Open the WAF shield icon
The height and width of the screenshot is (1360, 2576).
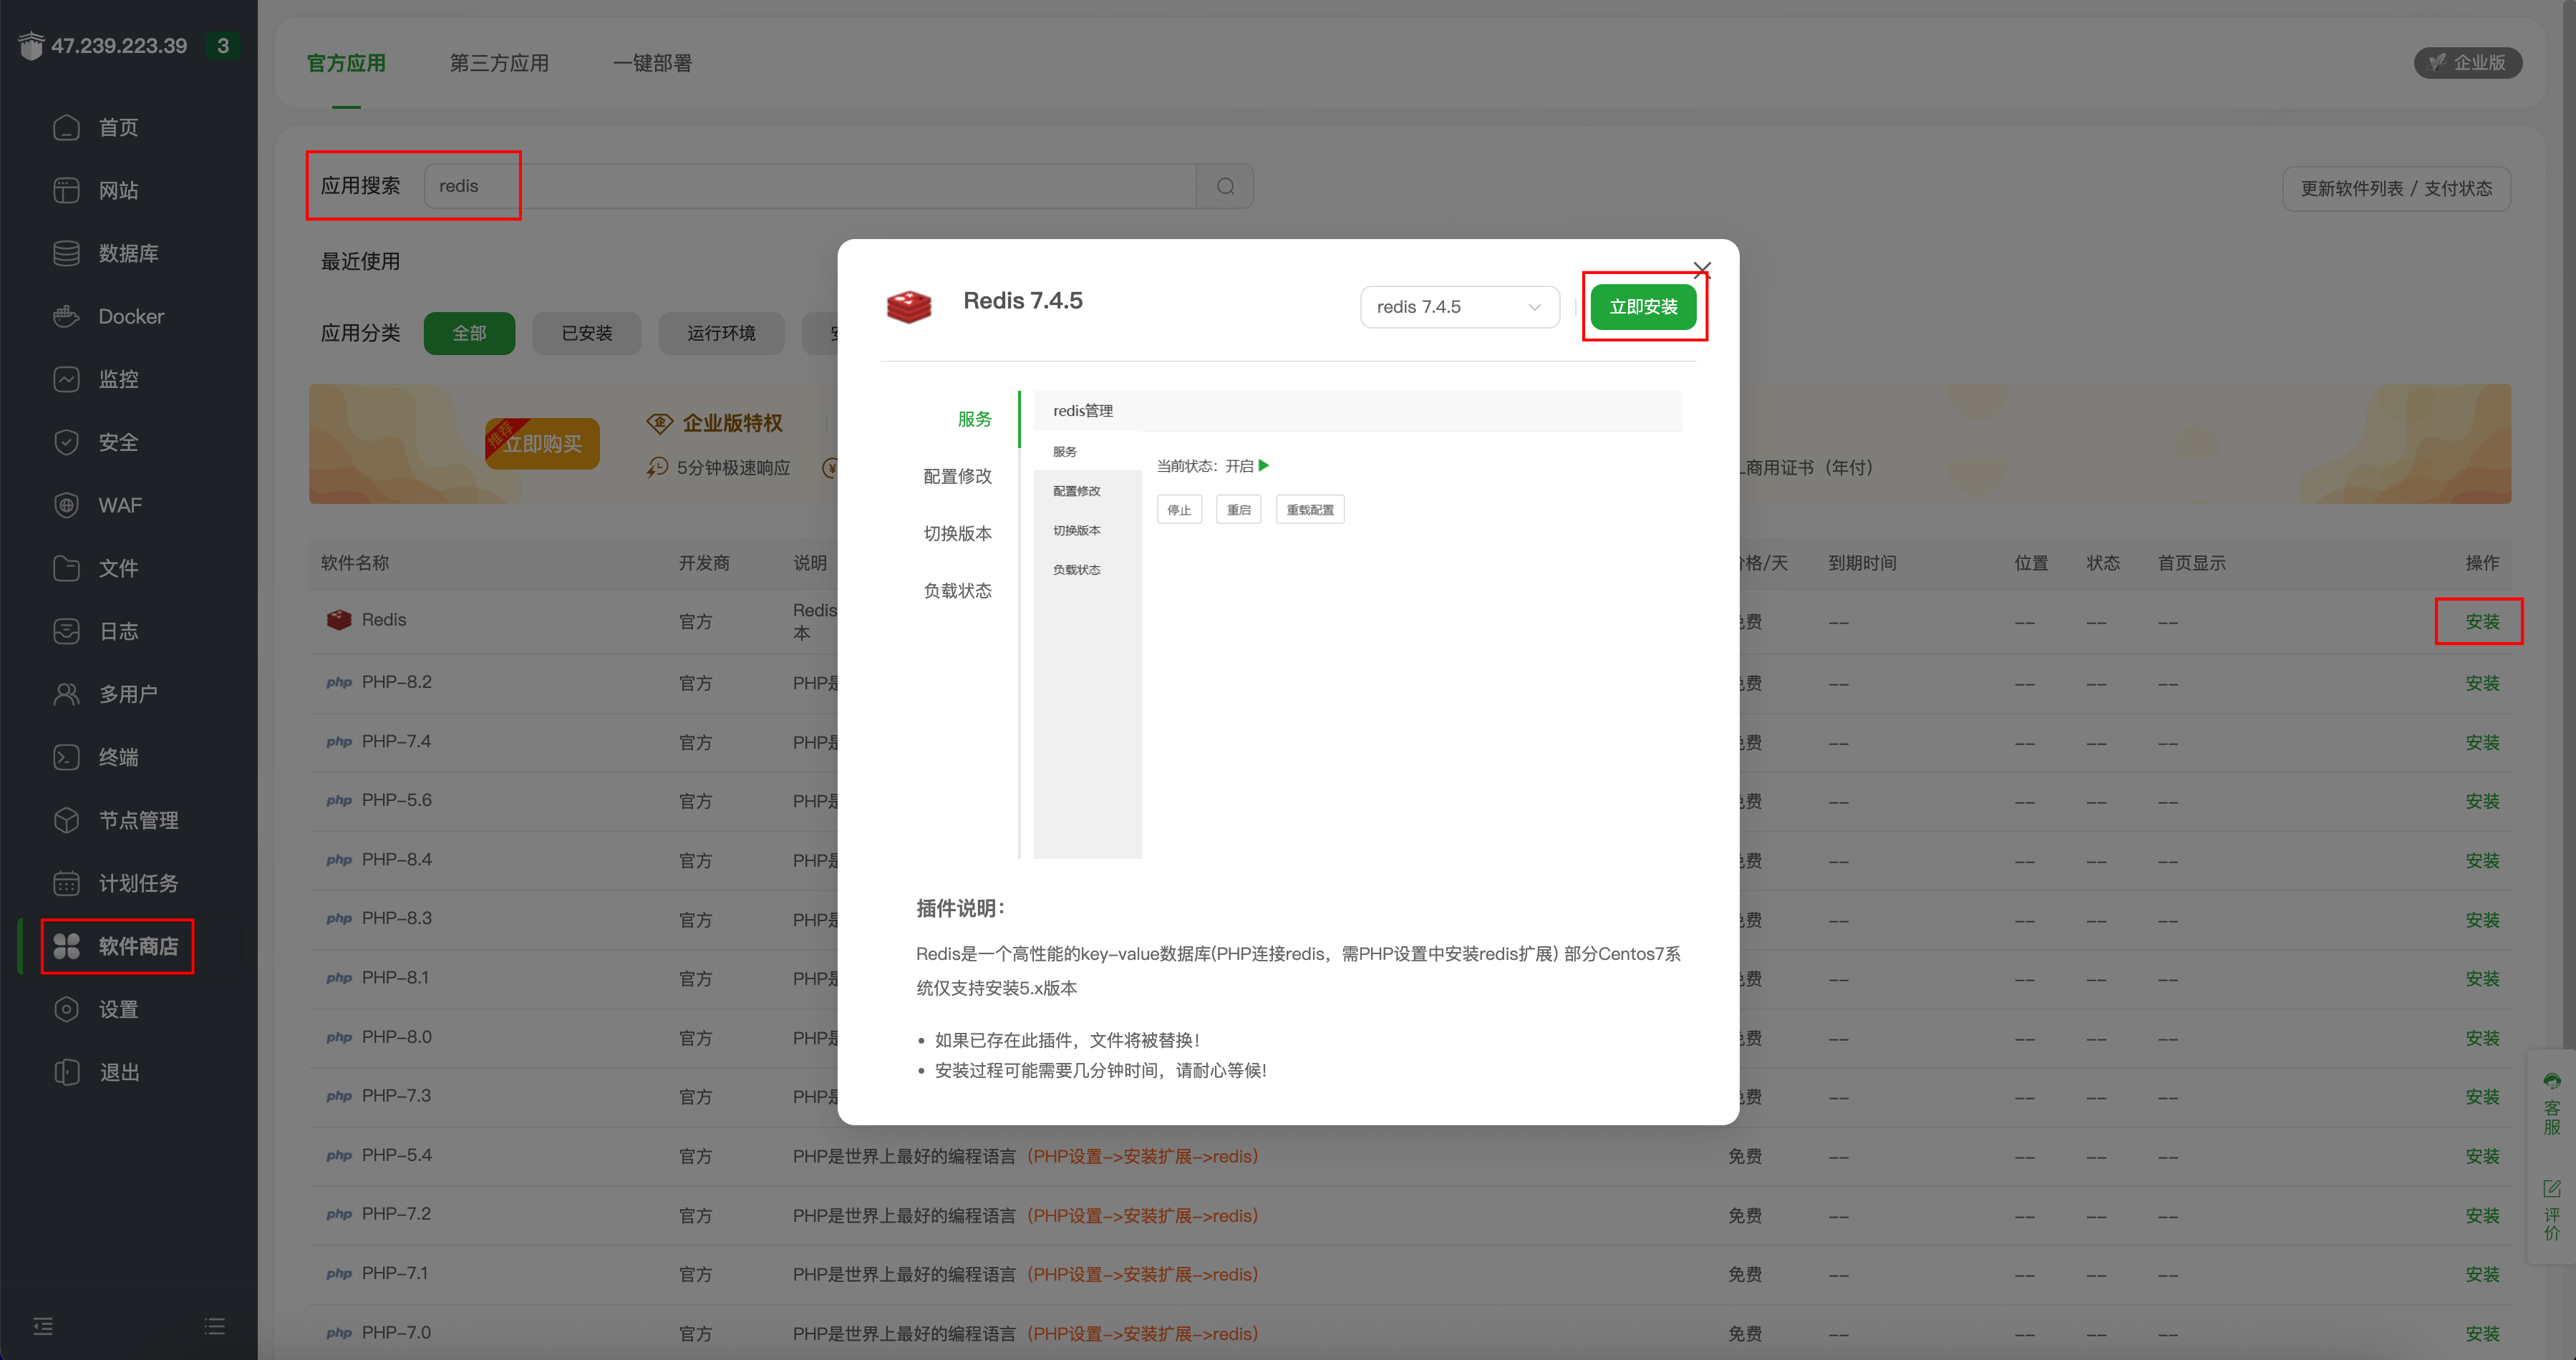point(66,505)
